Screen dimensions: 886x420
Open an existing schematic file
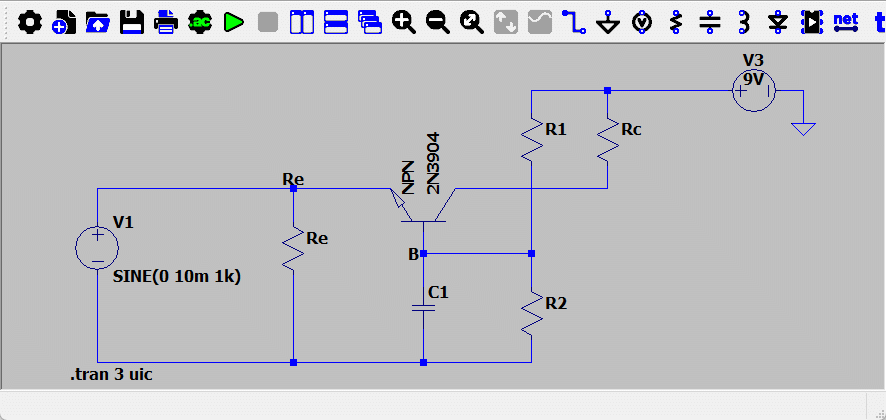98,22
